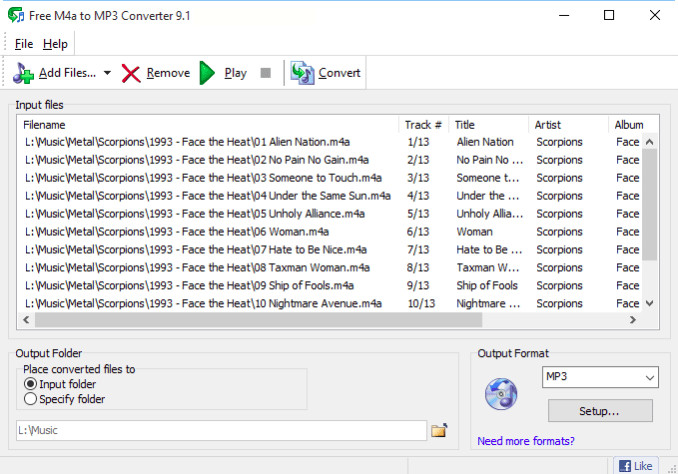Click the Scorpions artist cell for track 3/13
678x474 pixels.
point(559,178)
